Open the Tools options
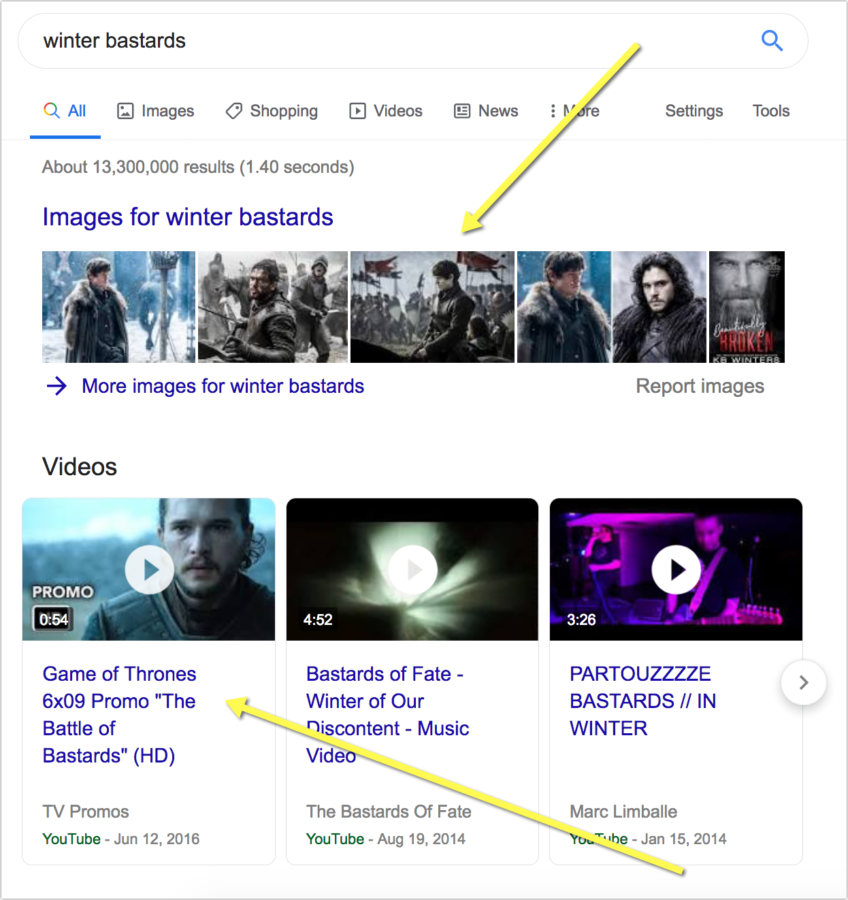Screen dimensions: 848x900 tap(771, 111)
